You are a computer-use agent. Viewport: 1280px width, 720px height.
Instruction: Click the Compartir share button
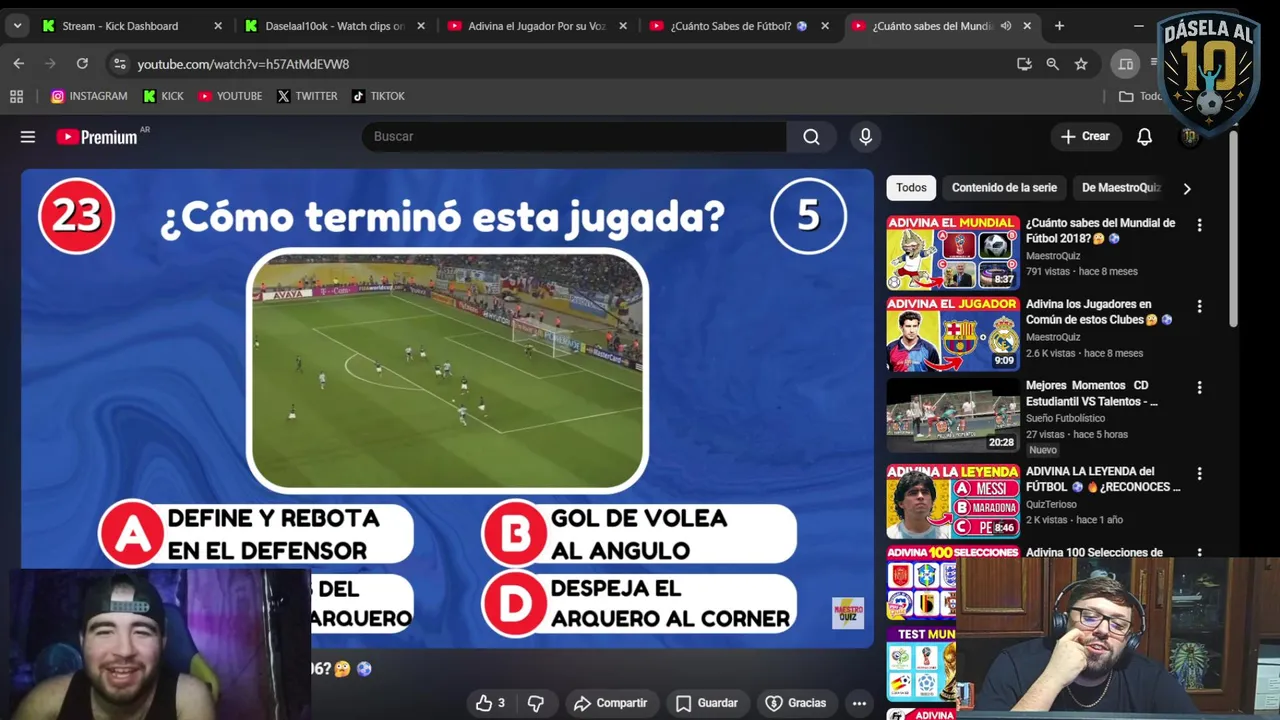[x=610, y=703]
